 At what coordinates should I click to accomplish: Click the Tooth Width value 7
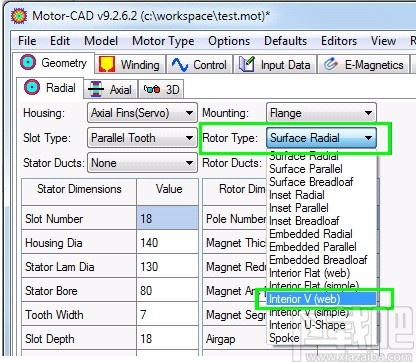[167, 315]
